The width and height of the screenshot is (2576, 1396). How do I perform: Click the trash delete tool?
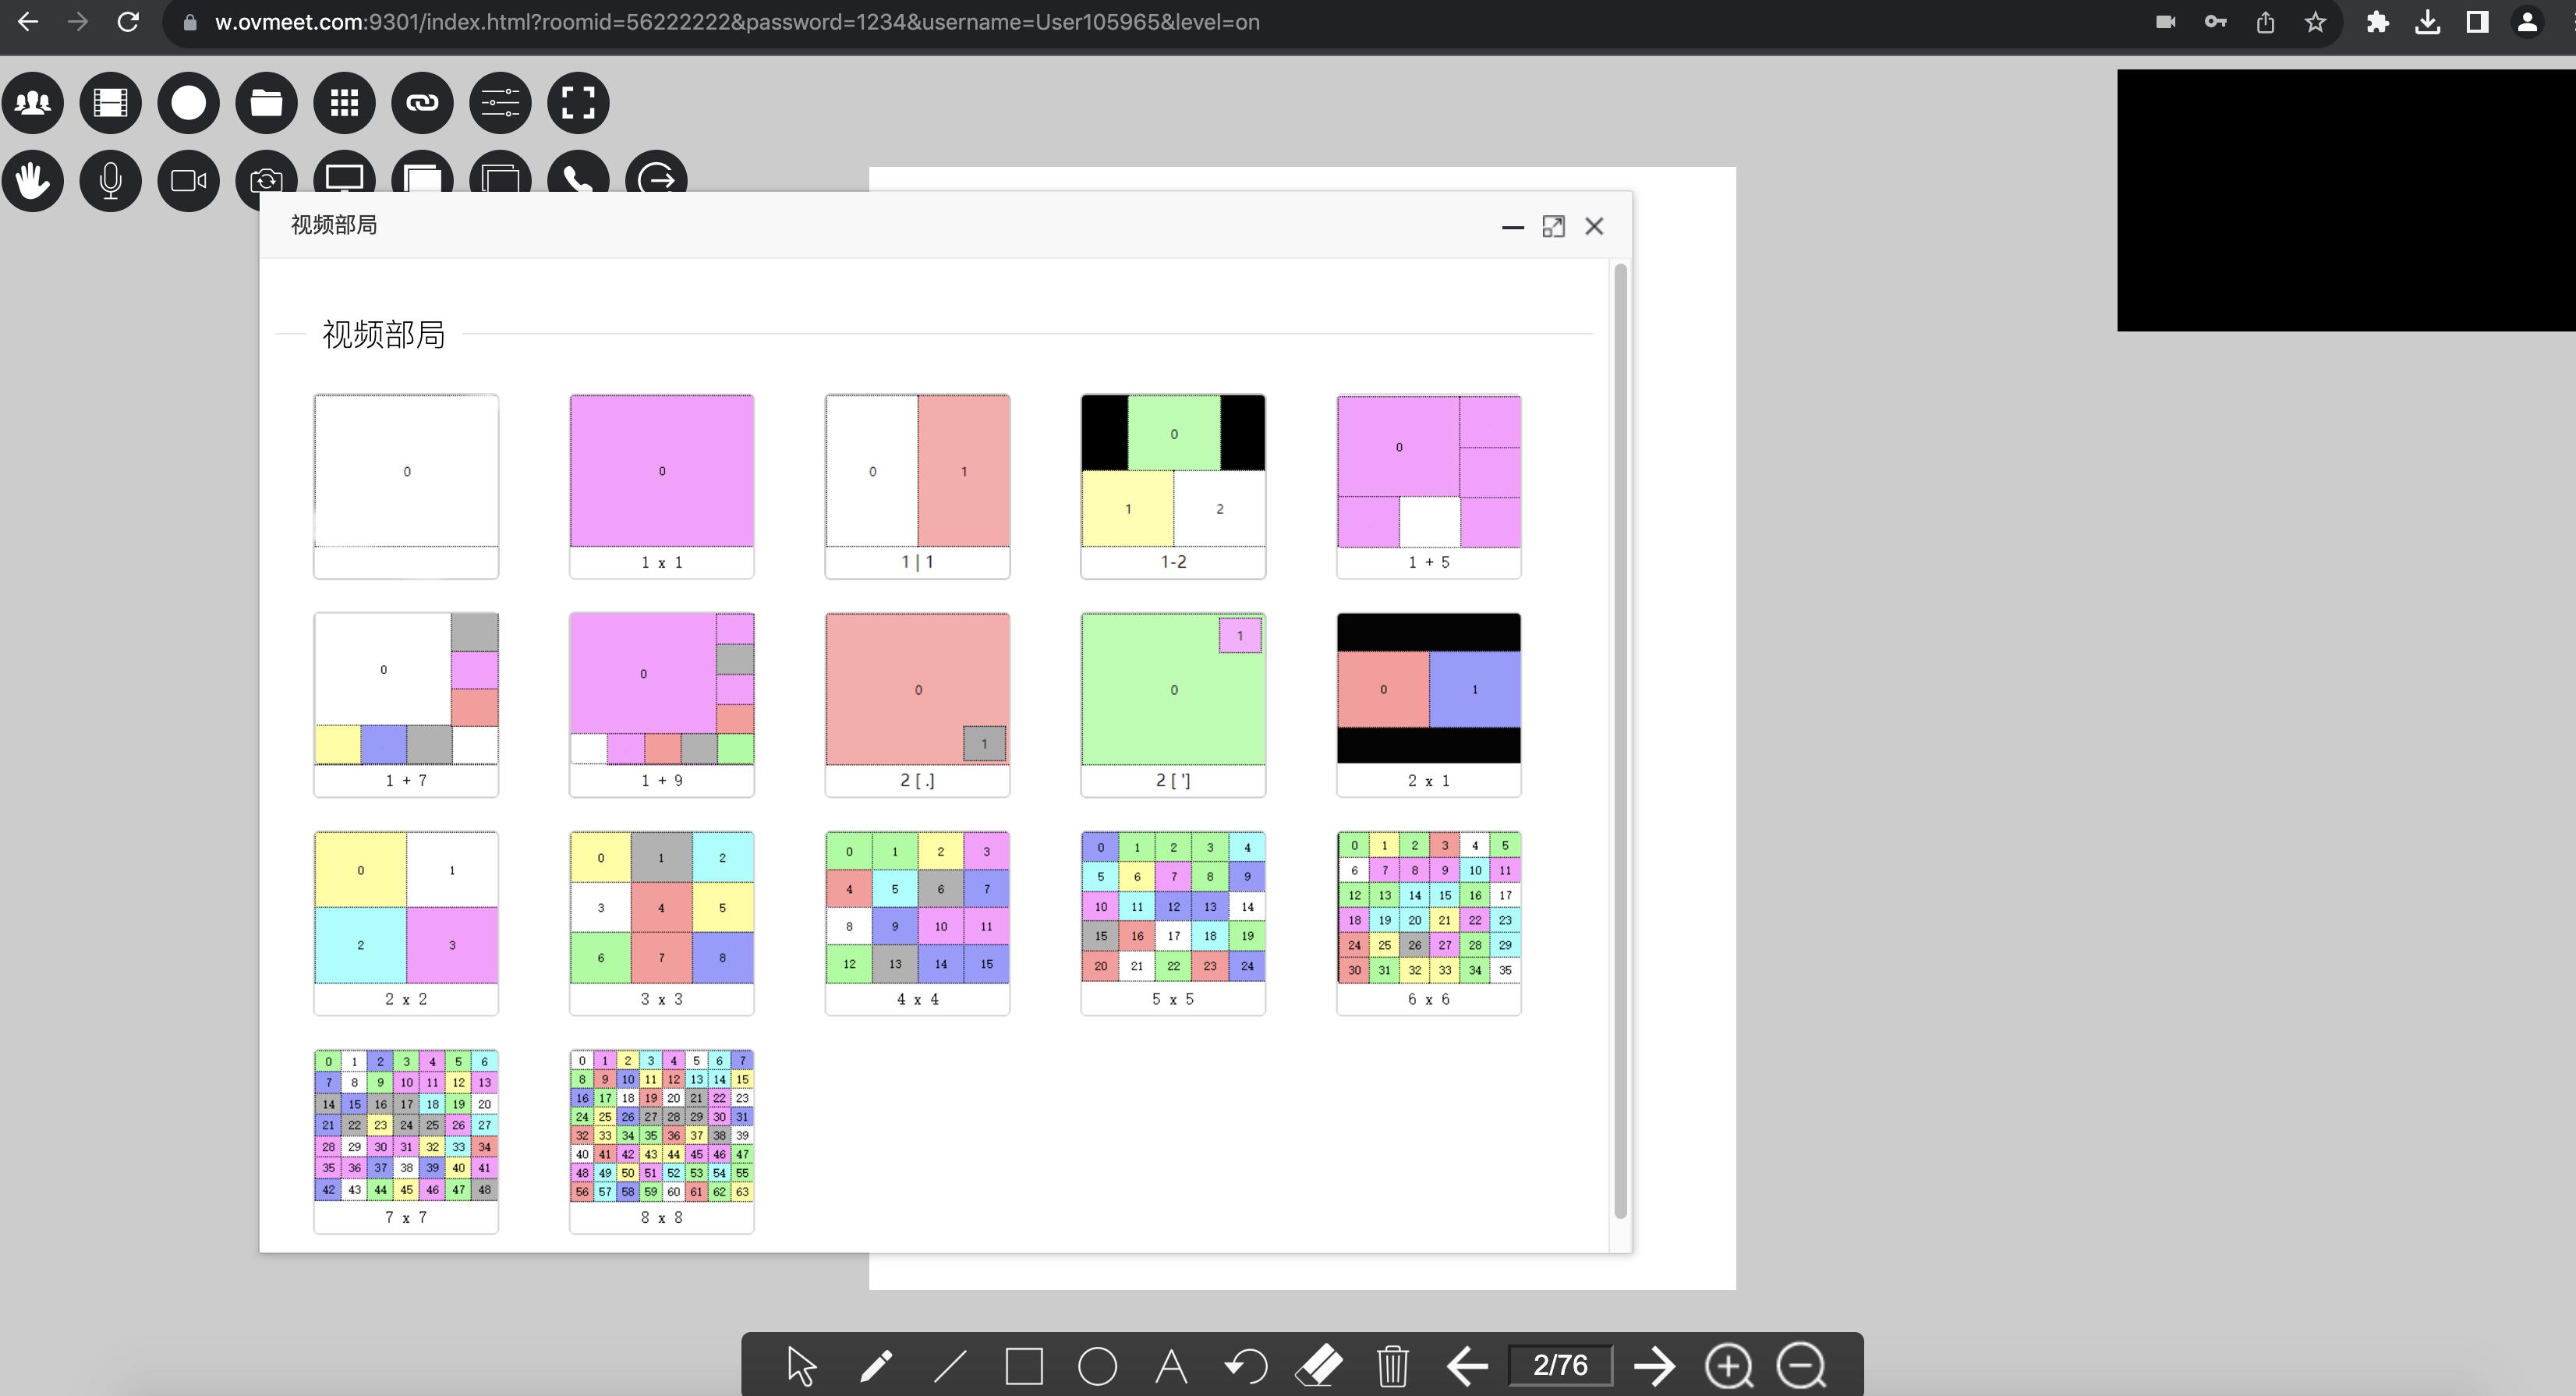(1392, 1366)
